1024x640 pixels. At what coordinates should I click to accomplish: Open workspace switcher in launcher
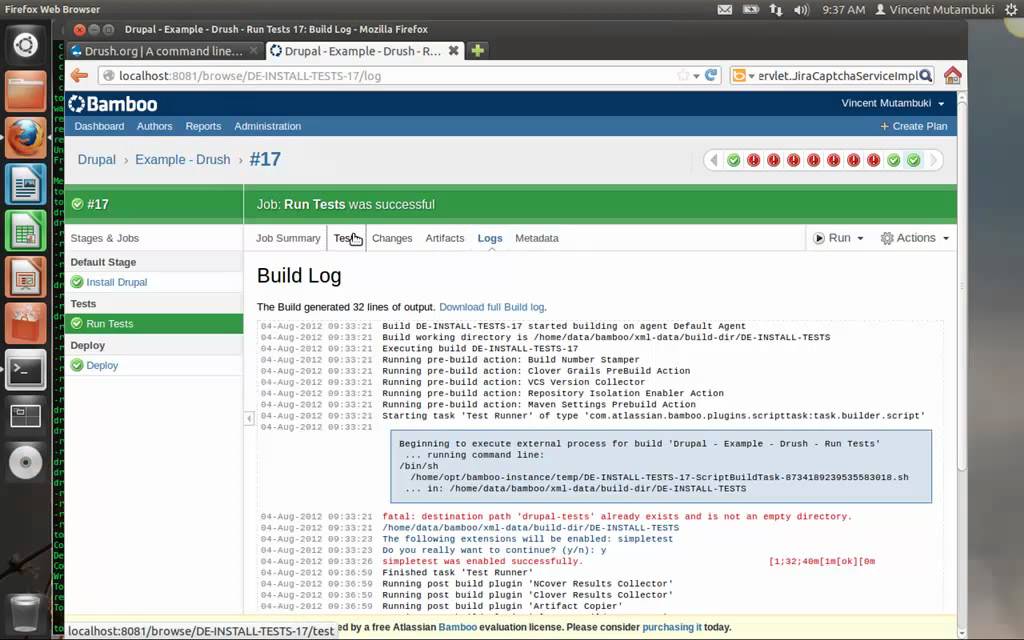pos(25,416)
